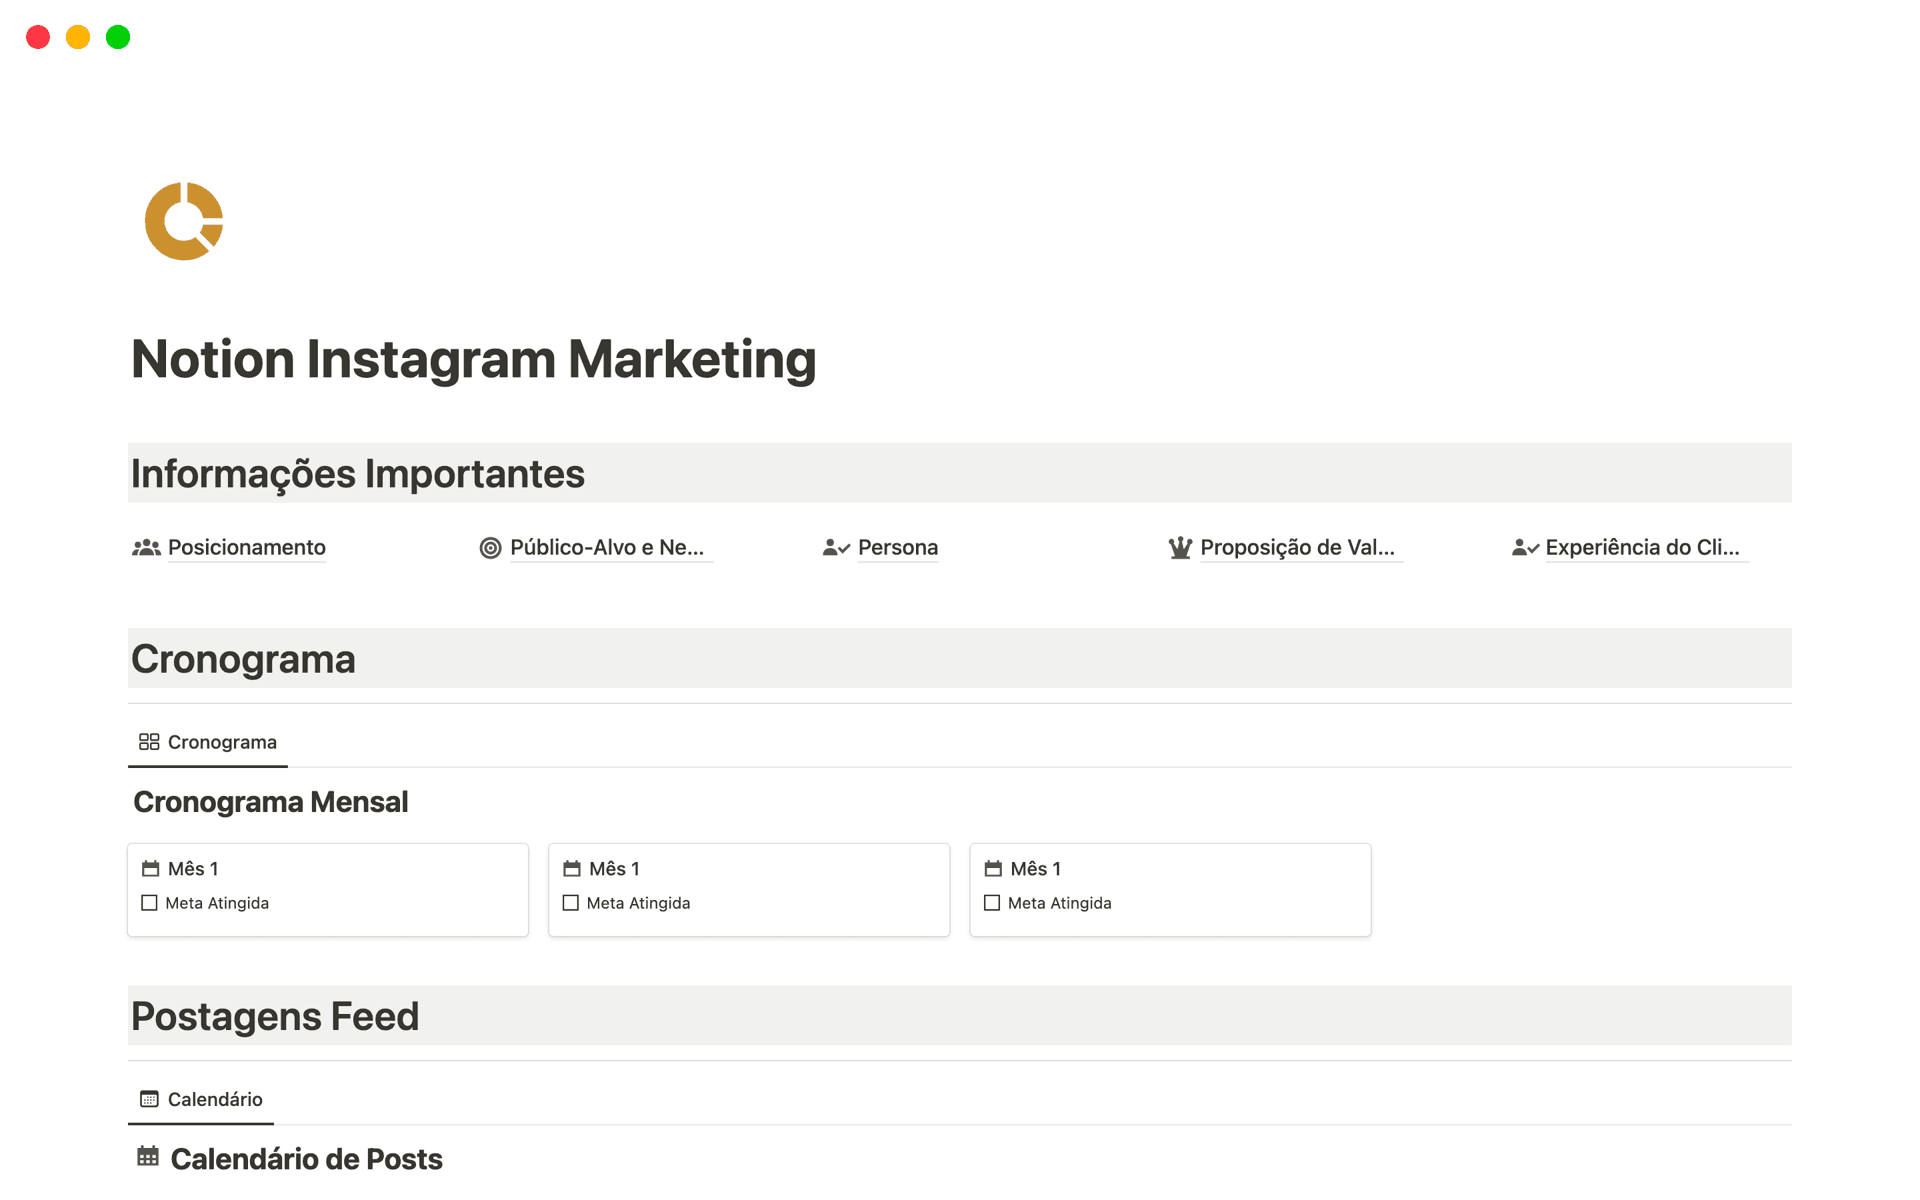
Task: Click the user-check icon beside Persona
Action: coord(836,548)
